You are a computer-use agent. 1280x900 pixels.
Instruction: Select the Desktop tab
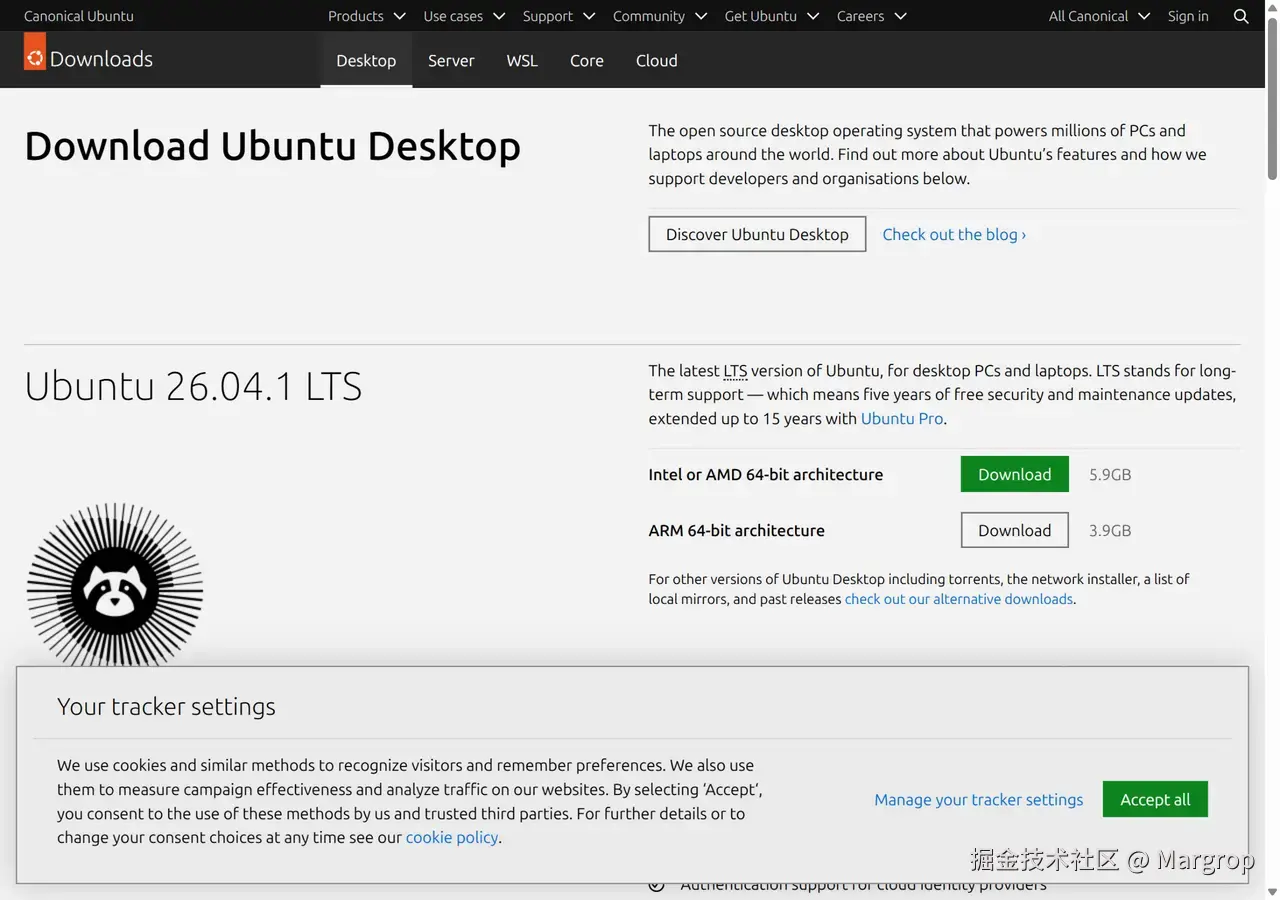pos(366,60)
